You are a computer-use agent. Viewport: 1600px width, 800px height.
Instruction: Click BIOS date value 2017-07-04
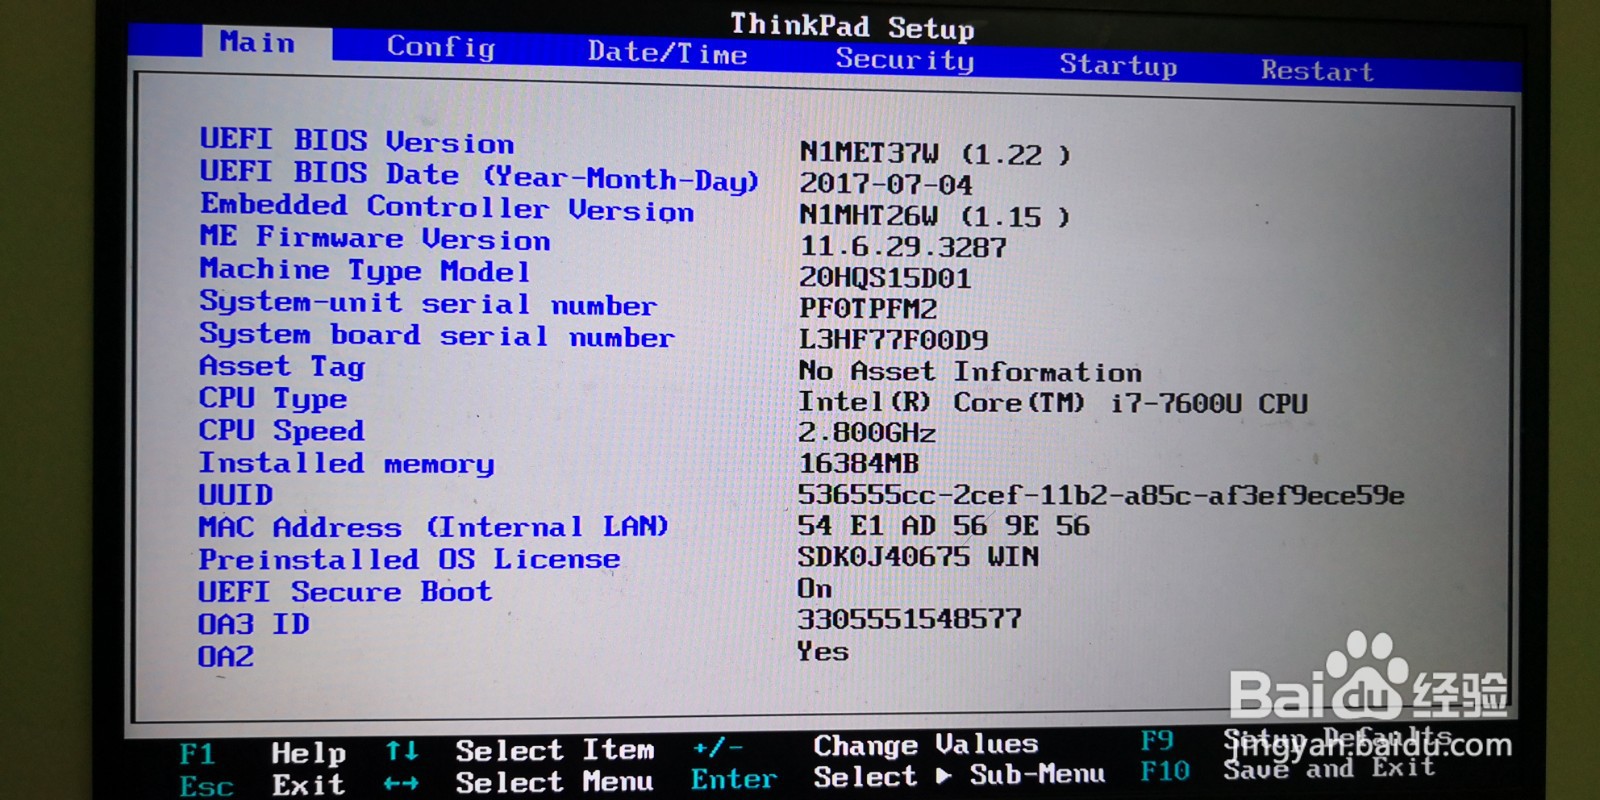point(885,185)
